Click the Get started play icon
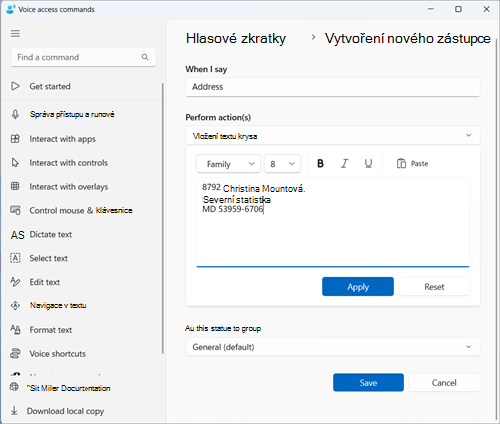500x424 pixels. click(x=15, y=86)
